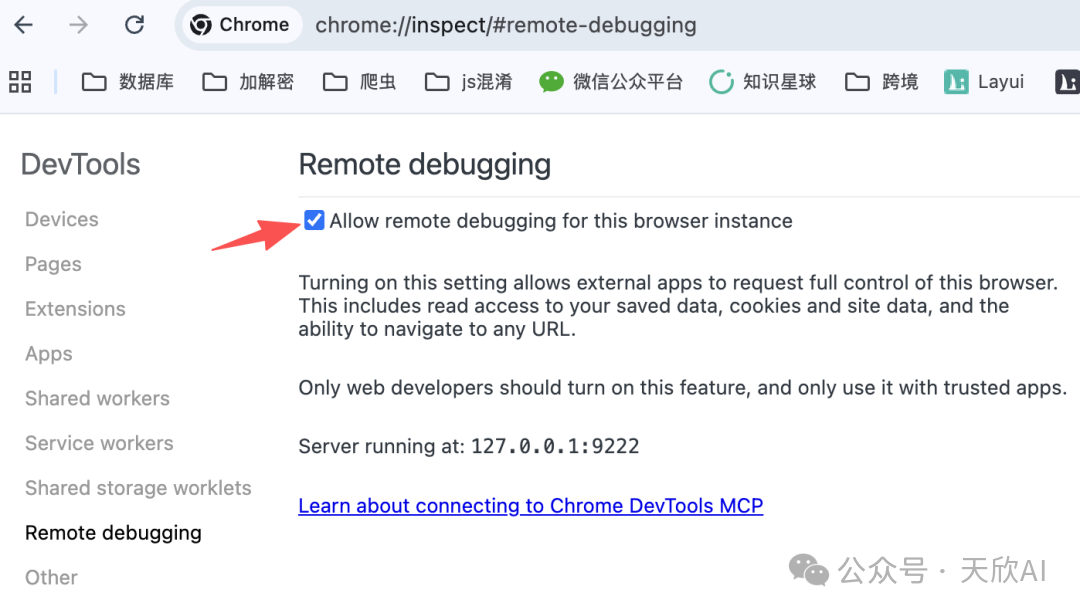The image size is (1080, 613).
Task: Open the 数据库 bookmark folder
Action: (128, 82)
